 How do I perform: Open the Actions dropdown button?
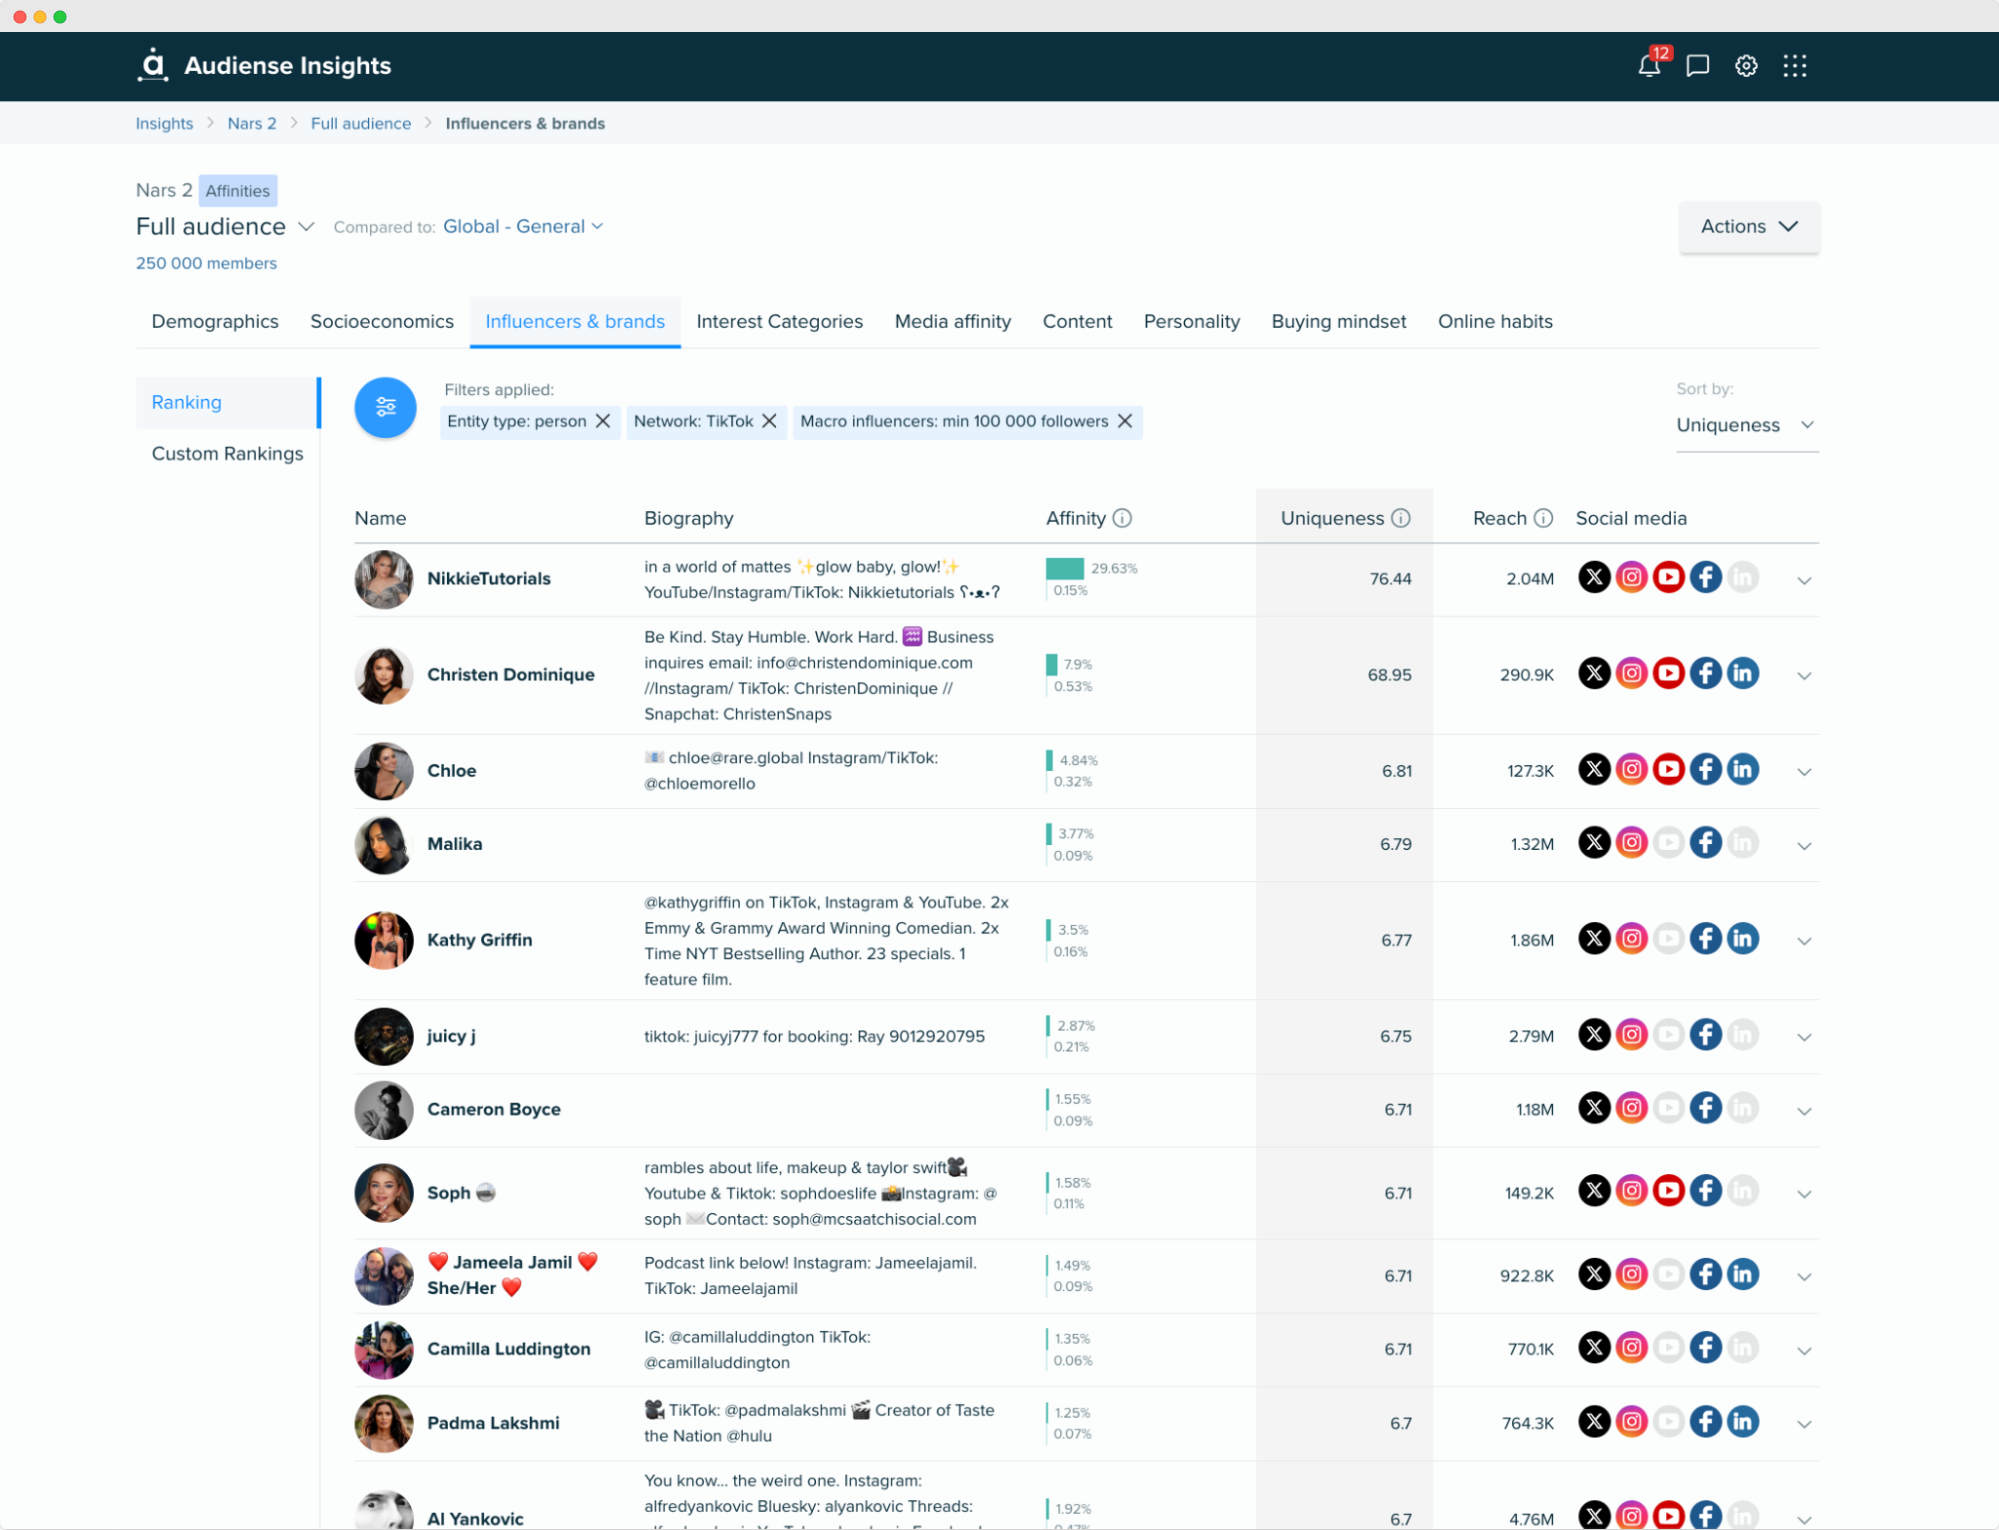(1749, 227)
